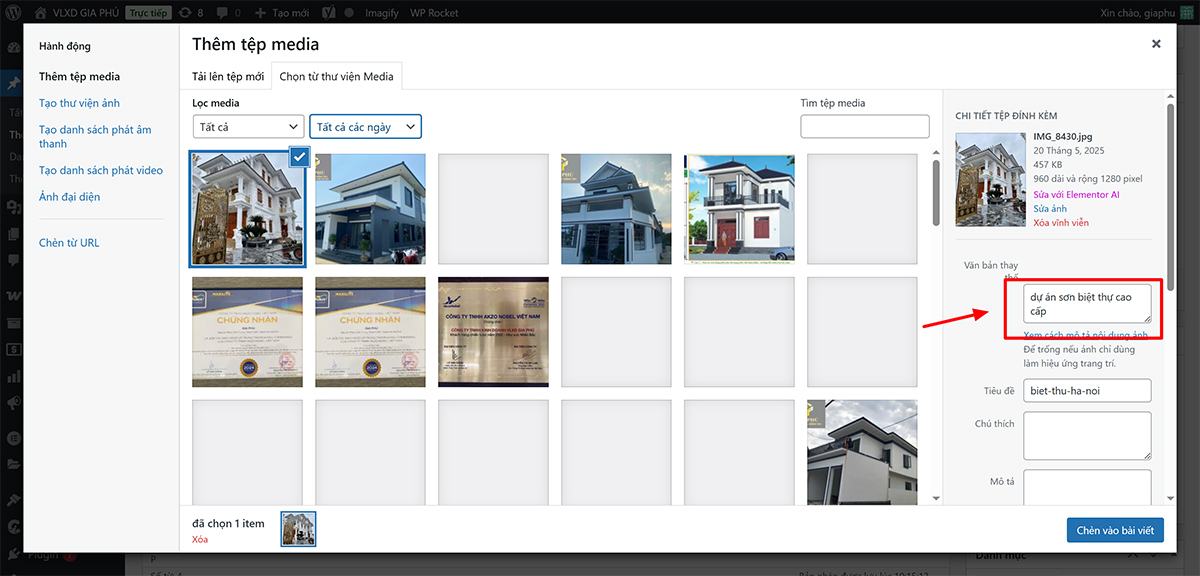The image size is (1200, 576).
Task: Select 'Tạo thư viện ảnh' in left menu
Action: [x=79, y=104]
